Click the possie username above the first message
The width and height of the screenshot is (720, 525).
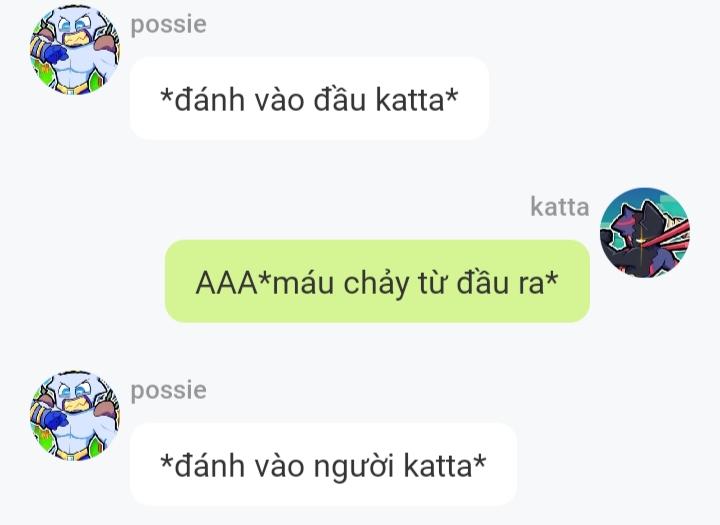[x=169, y=25]
